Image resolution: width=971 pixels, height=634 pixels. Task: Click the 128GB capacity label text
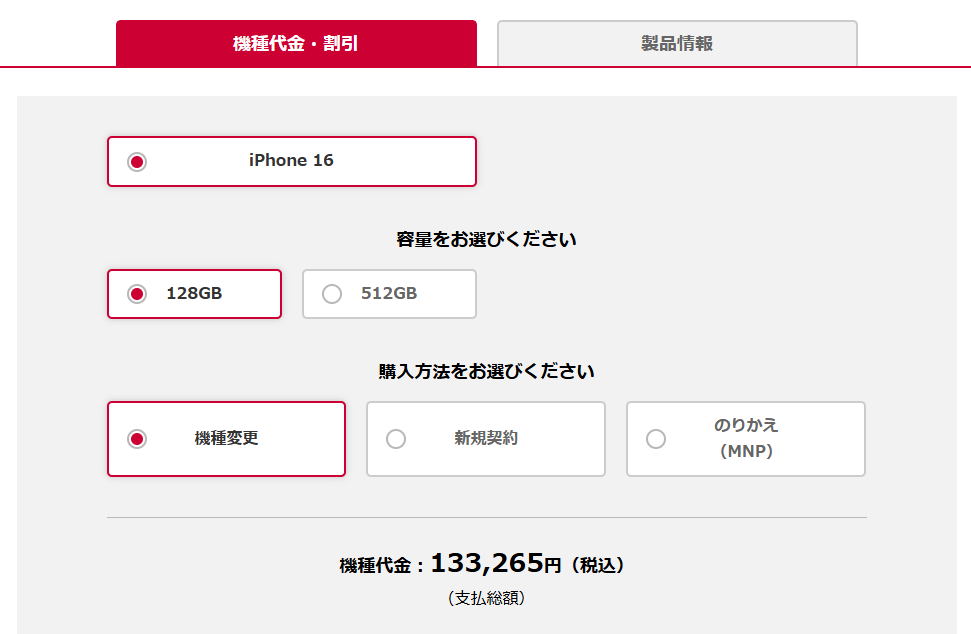point(194,294)
